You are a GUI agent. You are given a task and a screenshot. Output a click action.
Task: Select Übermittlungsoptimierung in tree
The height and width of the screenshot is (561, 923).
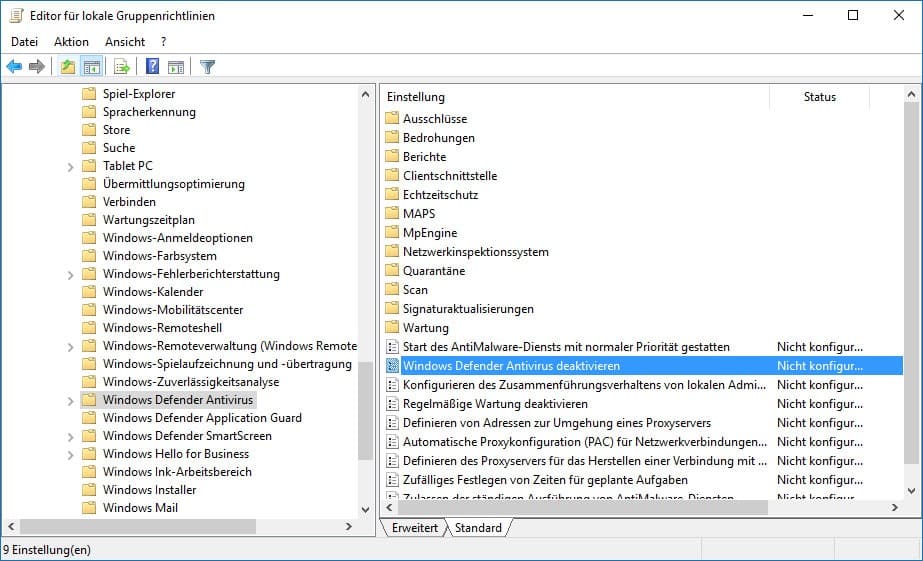174,184
